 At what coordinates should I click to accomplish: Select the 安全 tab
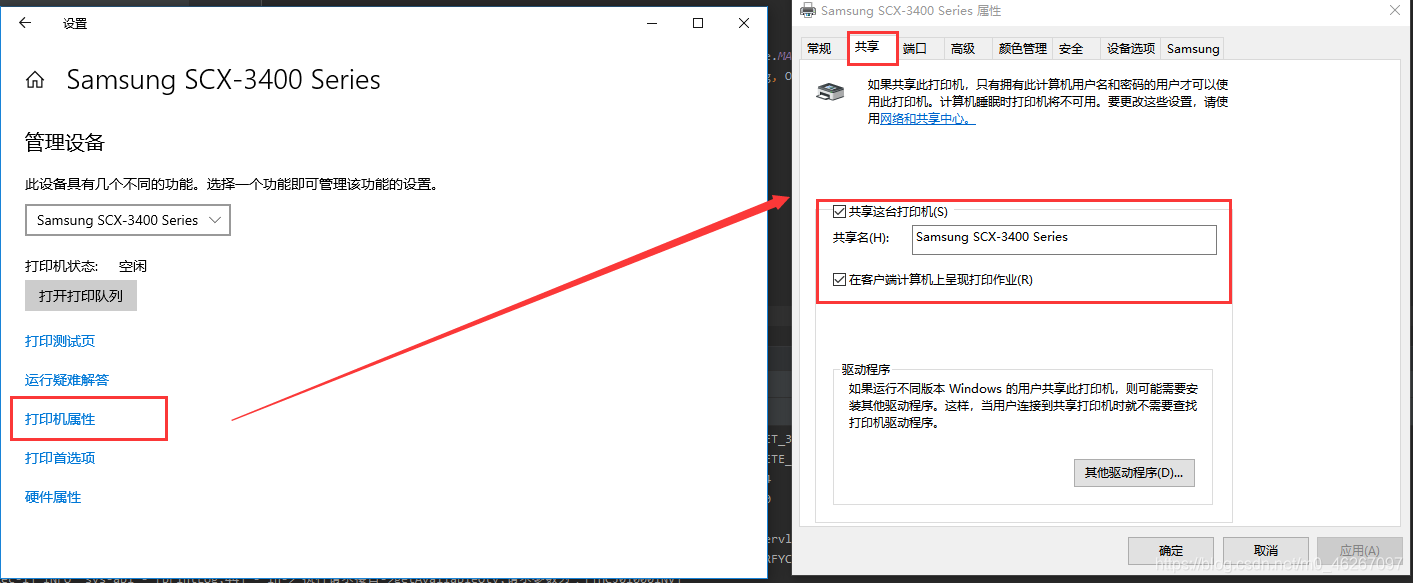click(1071, 48)
